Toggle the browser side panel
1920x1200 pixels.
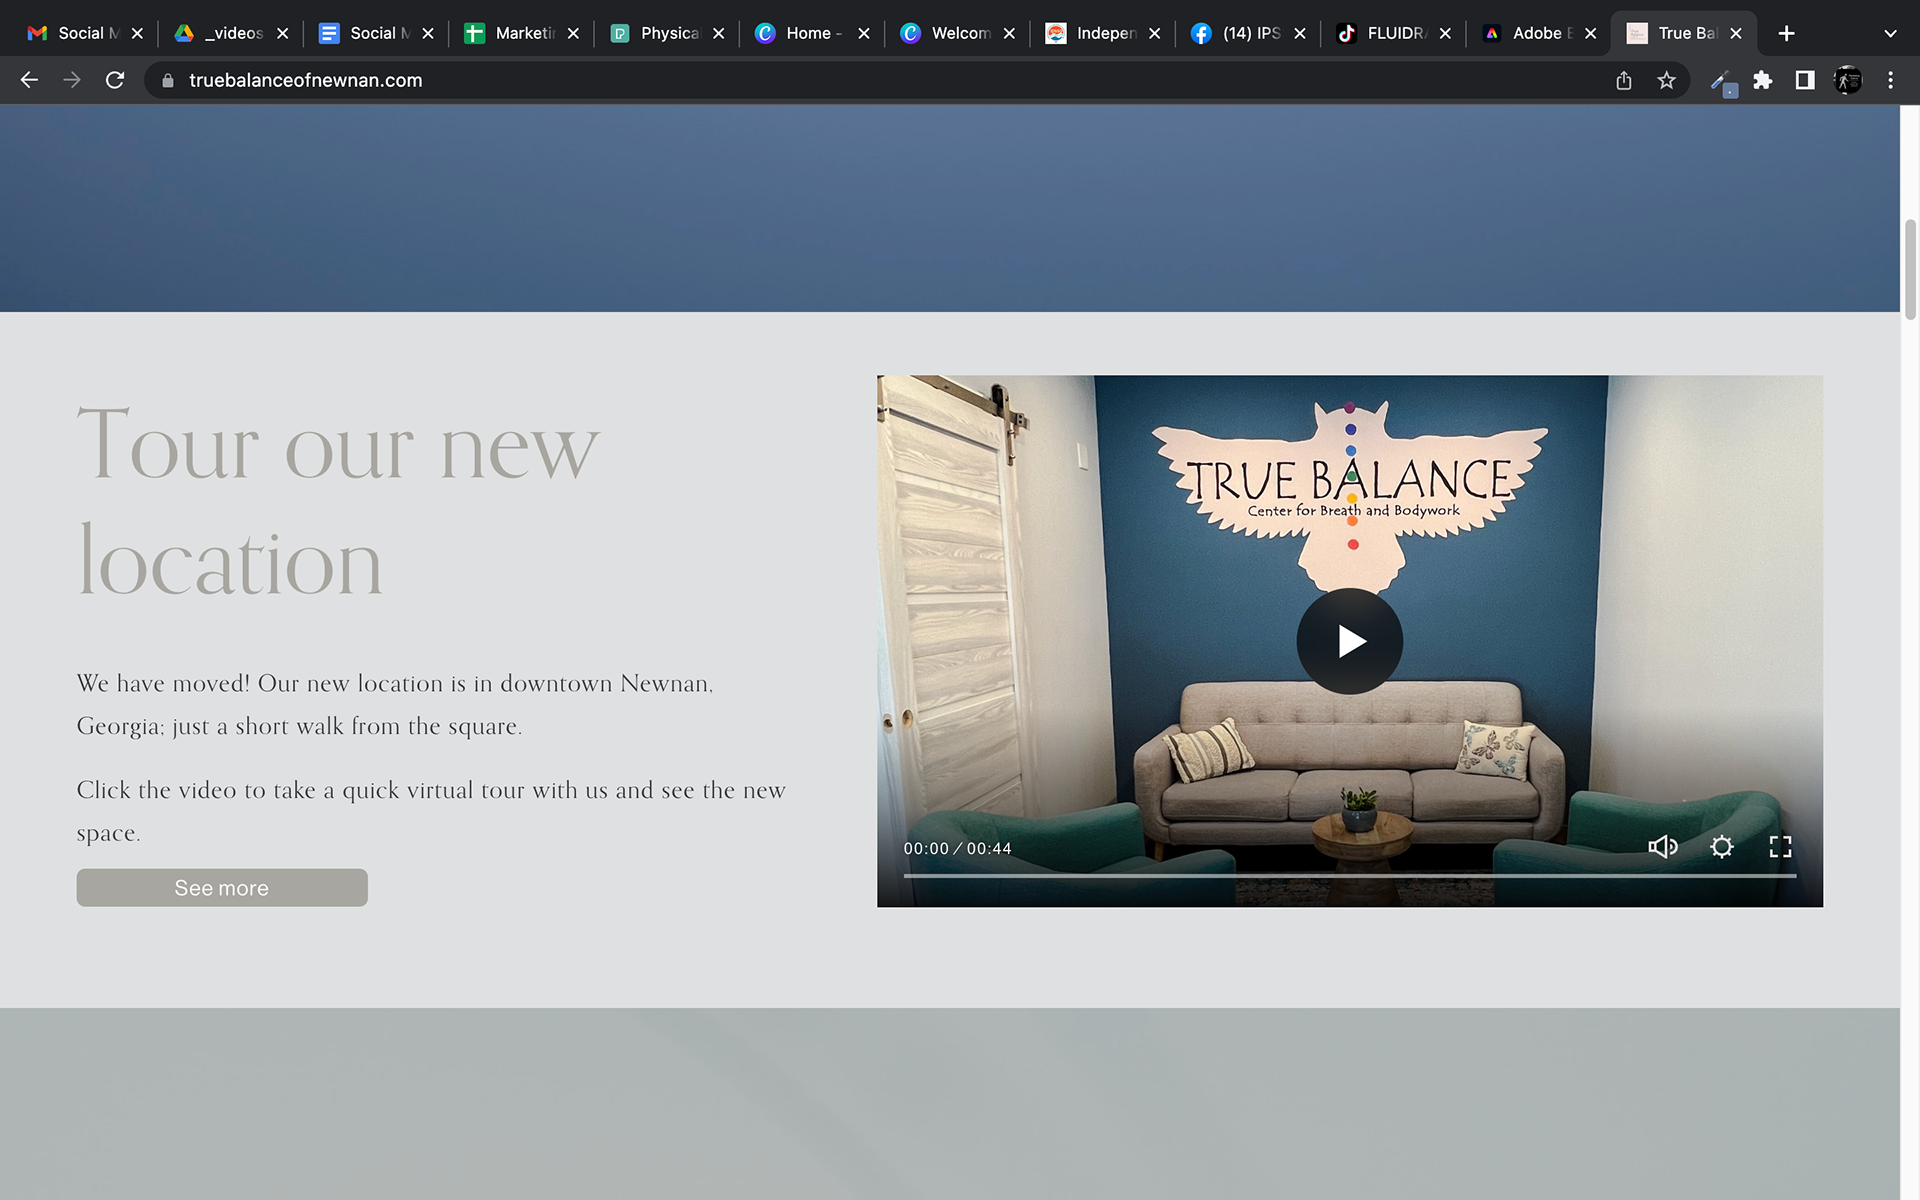1805,80
